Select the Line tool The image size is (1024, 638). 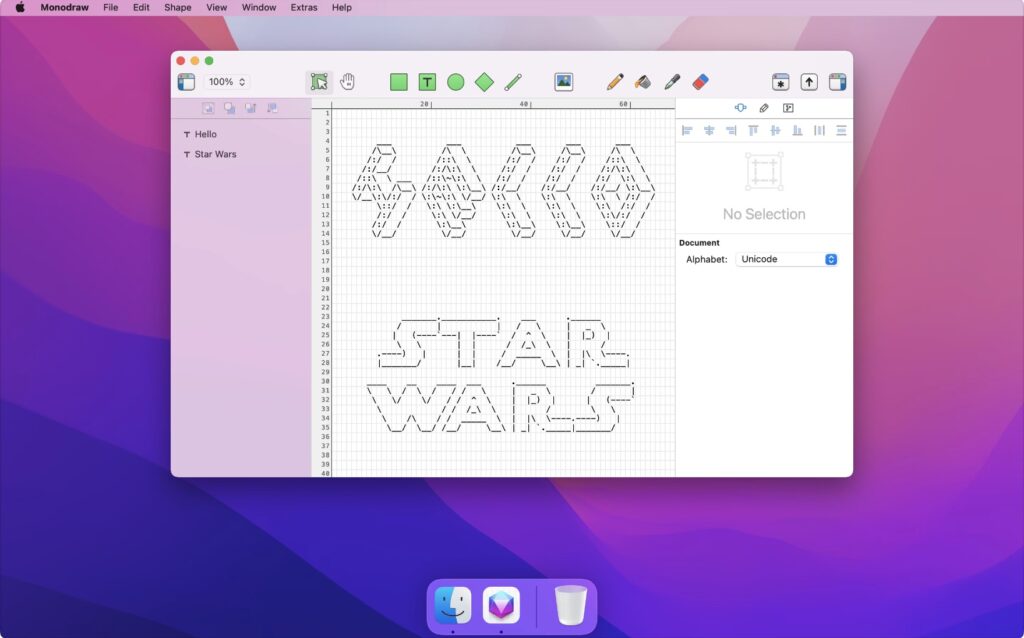[x=512, y=82]
